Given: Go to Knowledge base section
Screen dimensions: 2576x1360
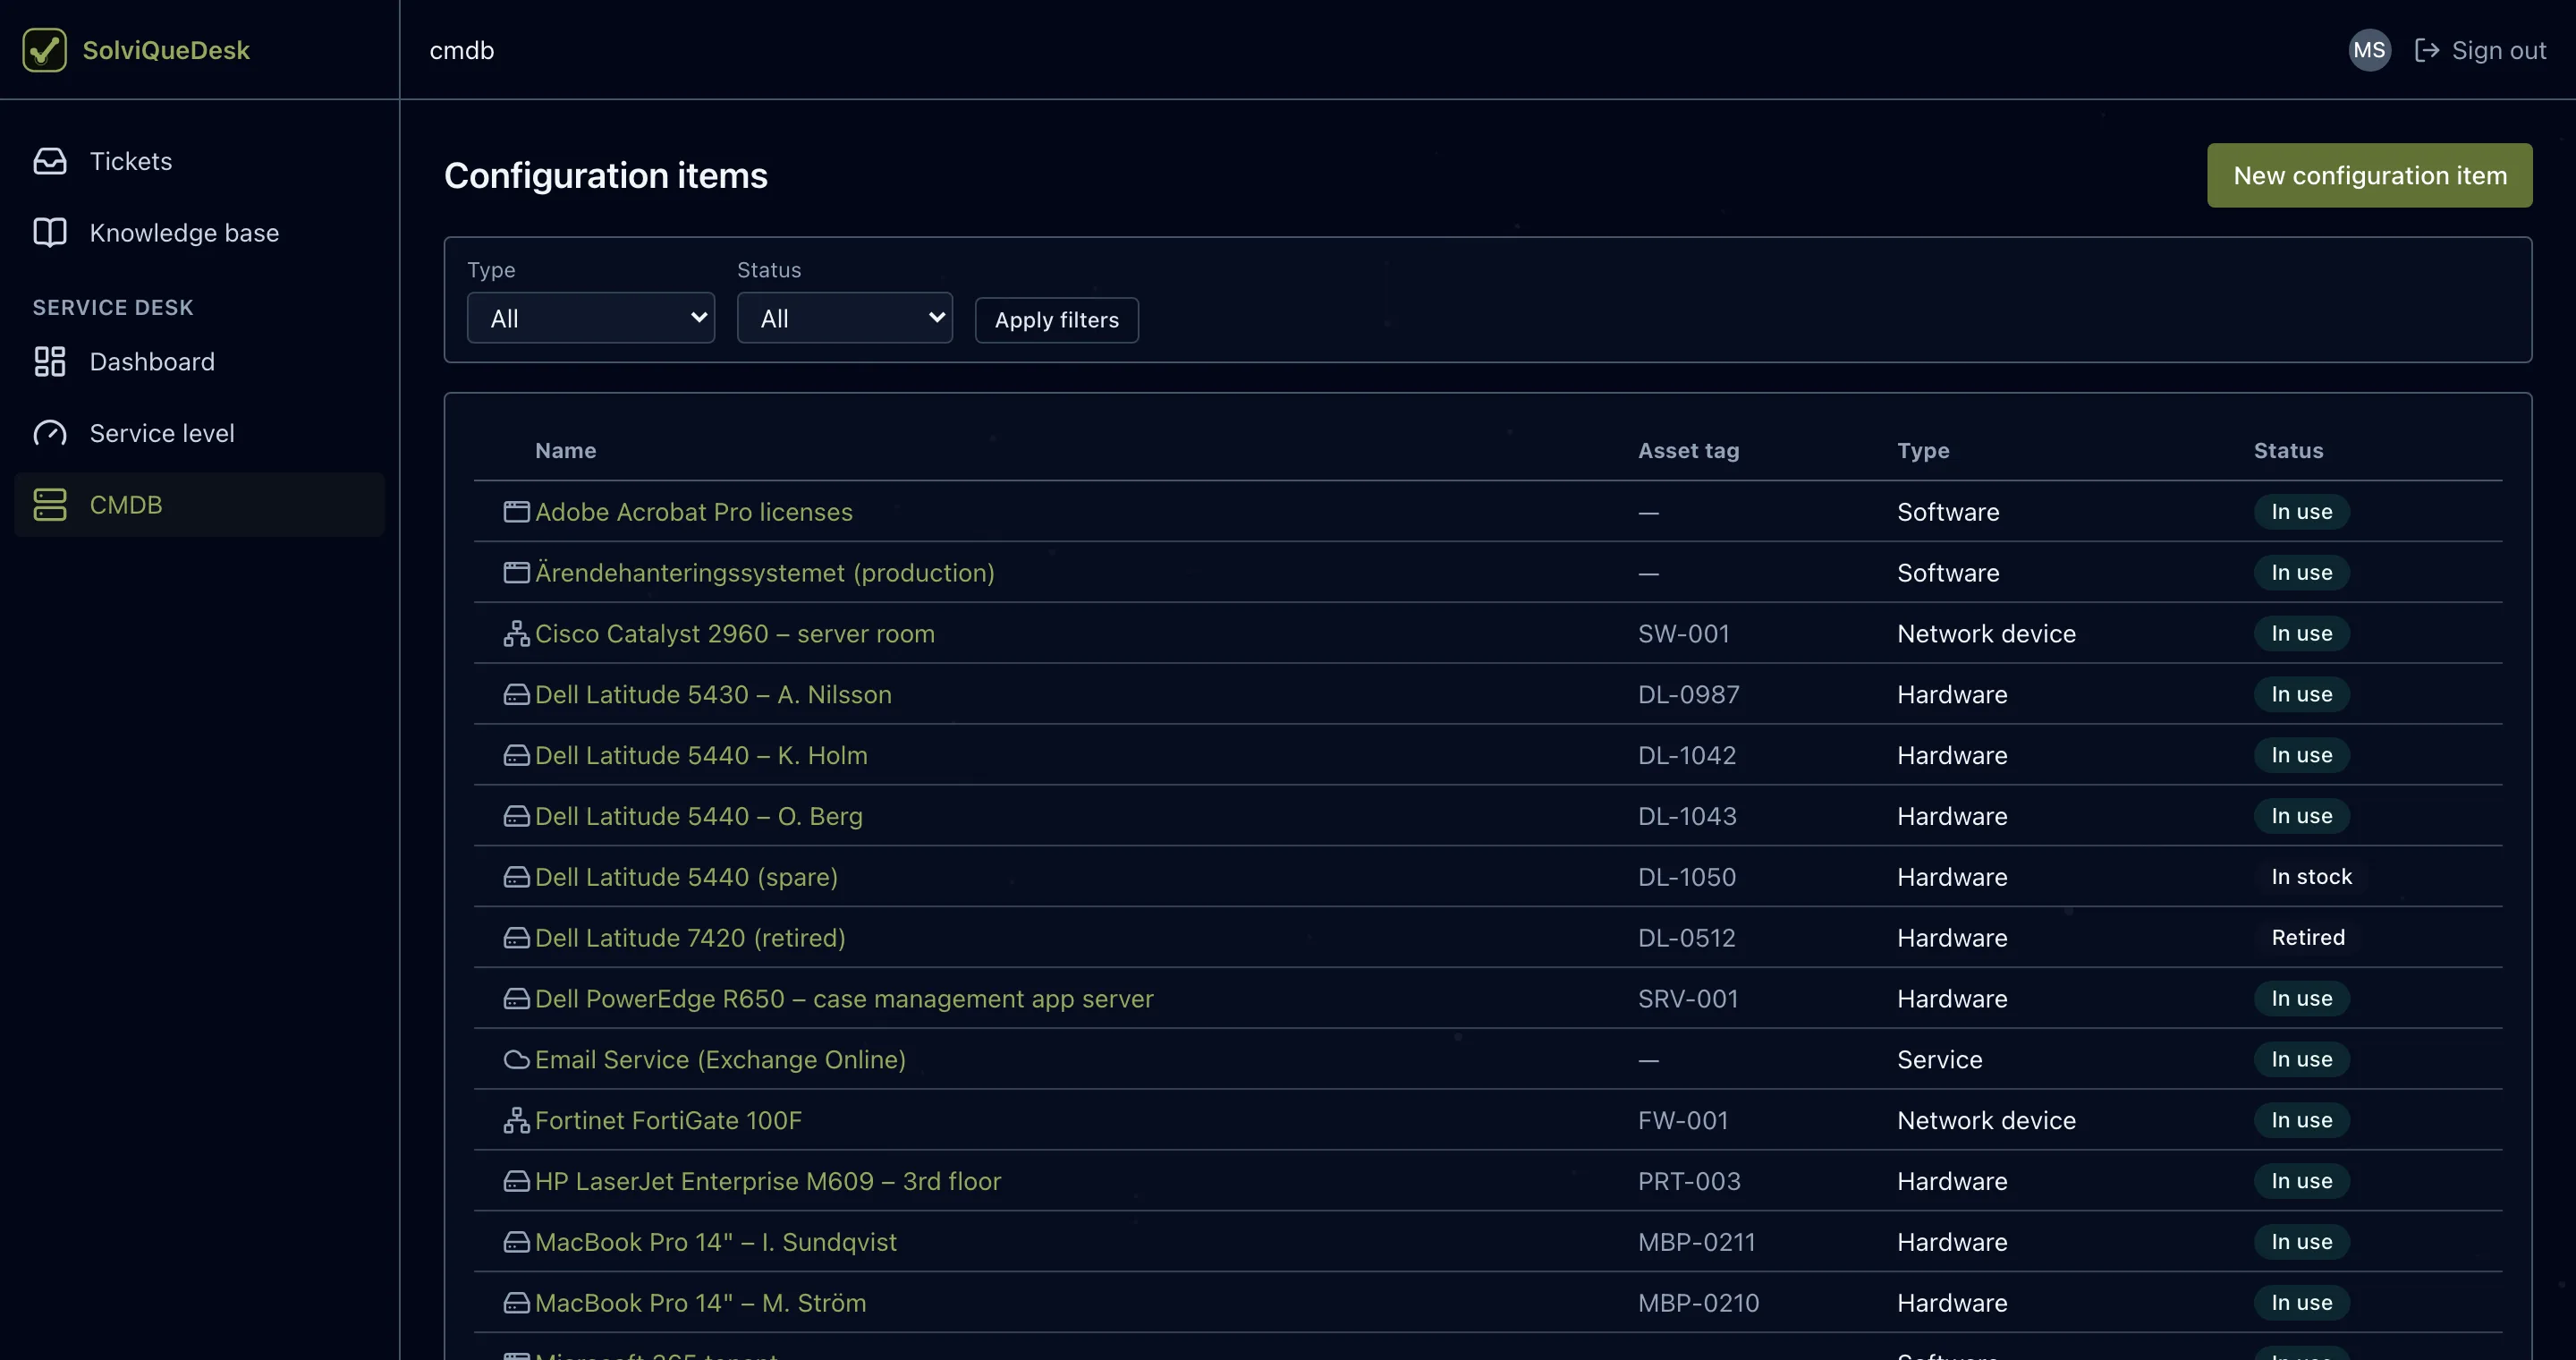Looking at the screenshot, I should click(200, 233).
